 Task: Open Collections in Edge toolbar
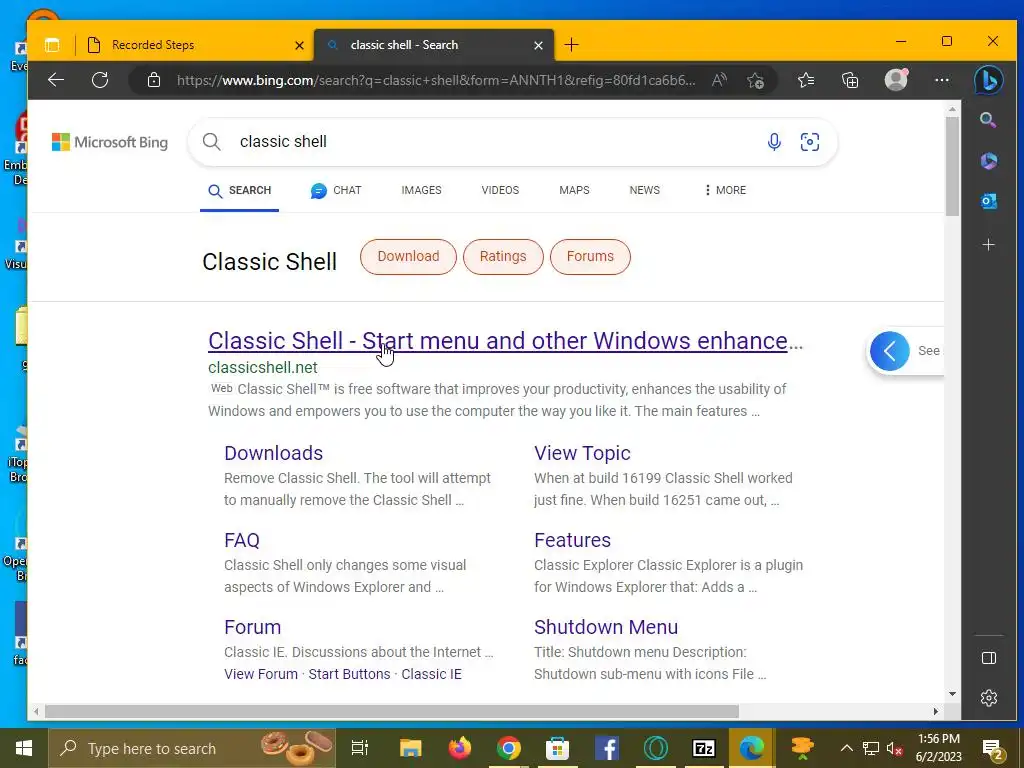click(x=850, y=80)
